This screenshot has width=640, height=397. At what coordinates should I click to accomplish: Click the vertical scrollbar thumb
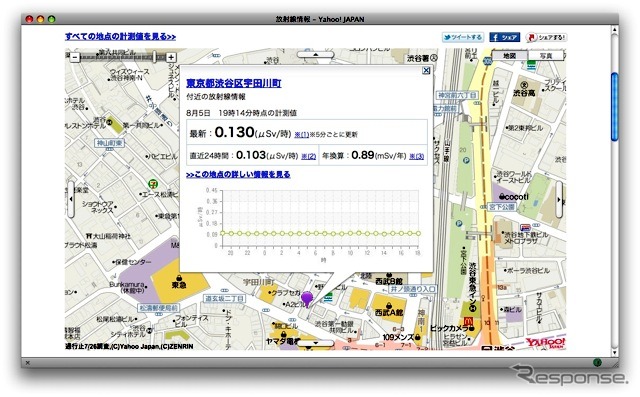click(x=615, y=107)
